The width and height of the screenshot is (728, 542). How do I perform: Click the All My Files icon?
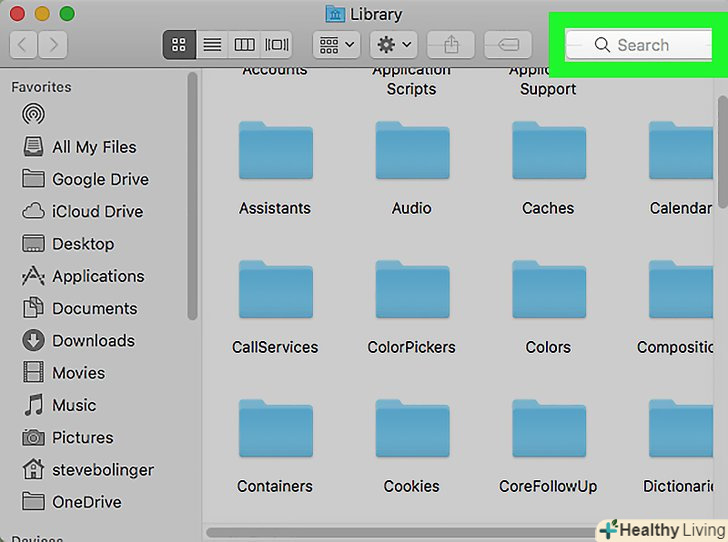coord(33,147)
